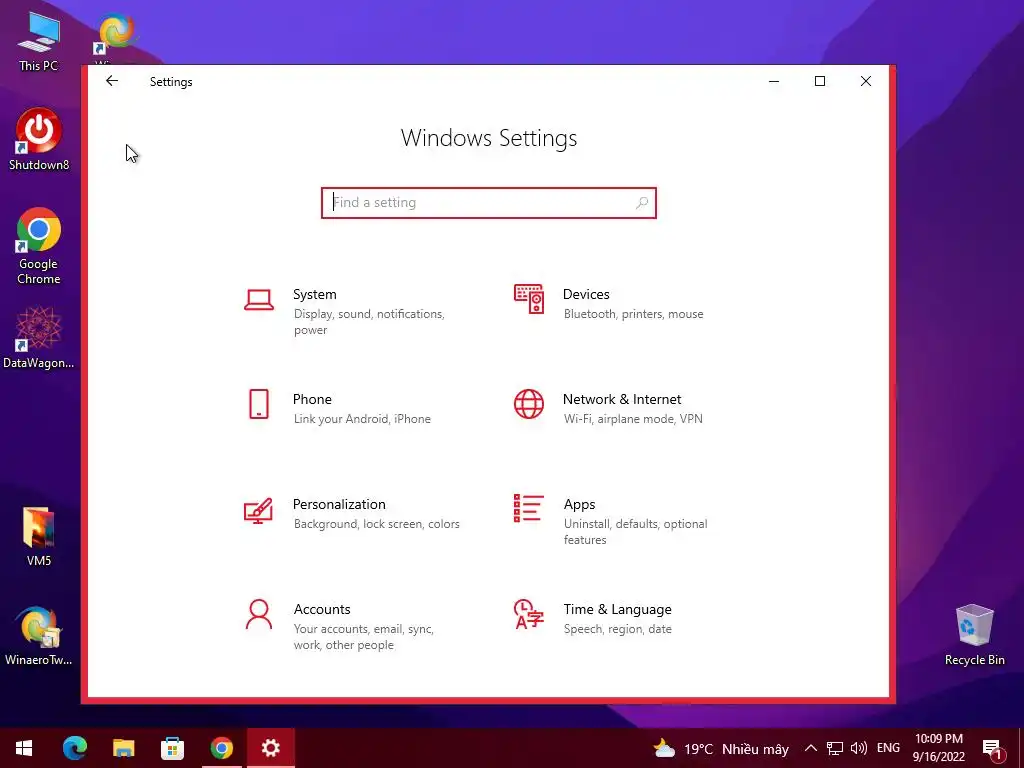Open the Phone category link

(312, 399)
